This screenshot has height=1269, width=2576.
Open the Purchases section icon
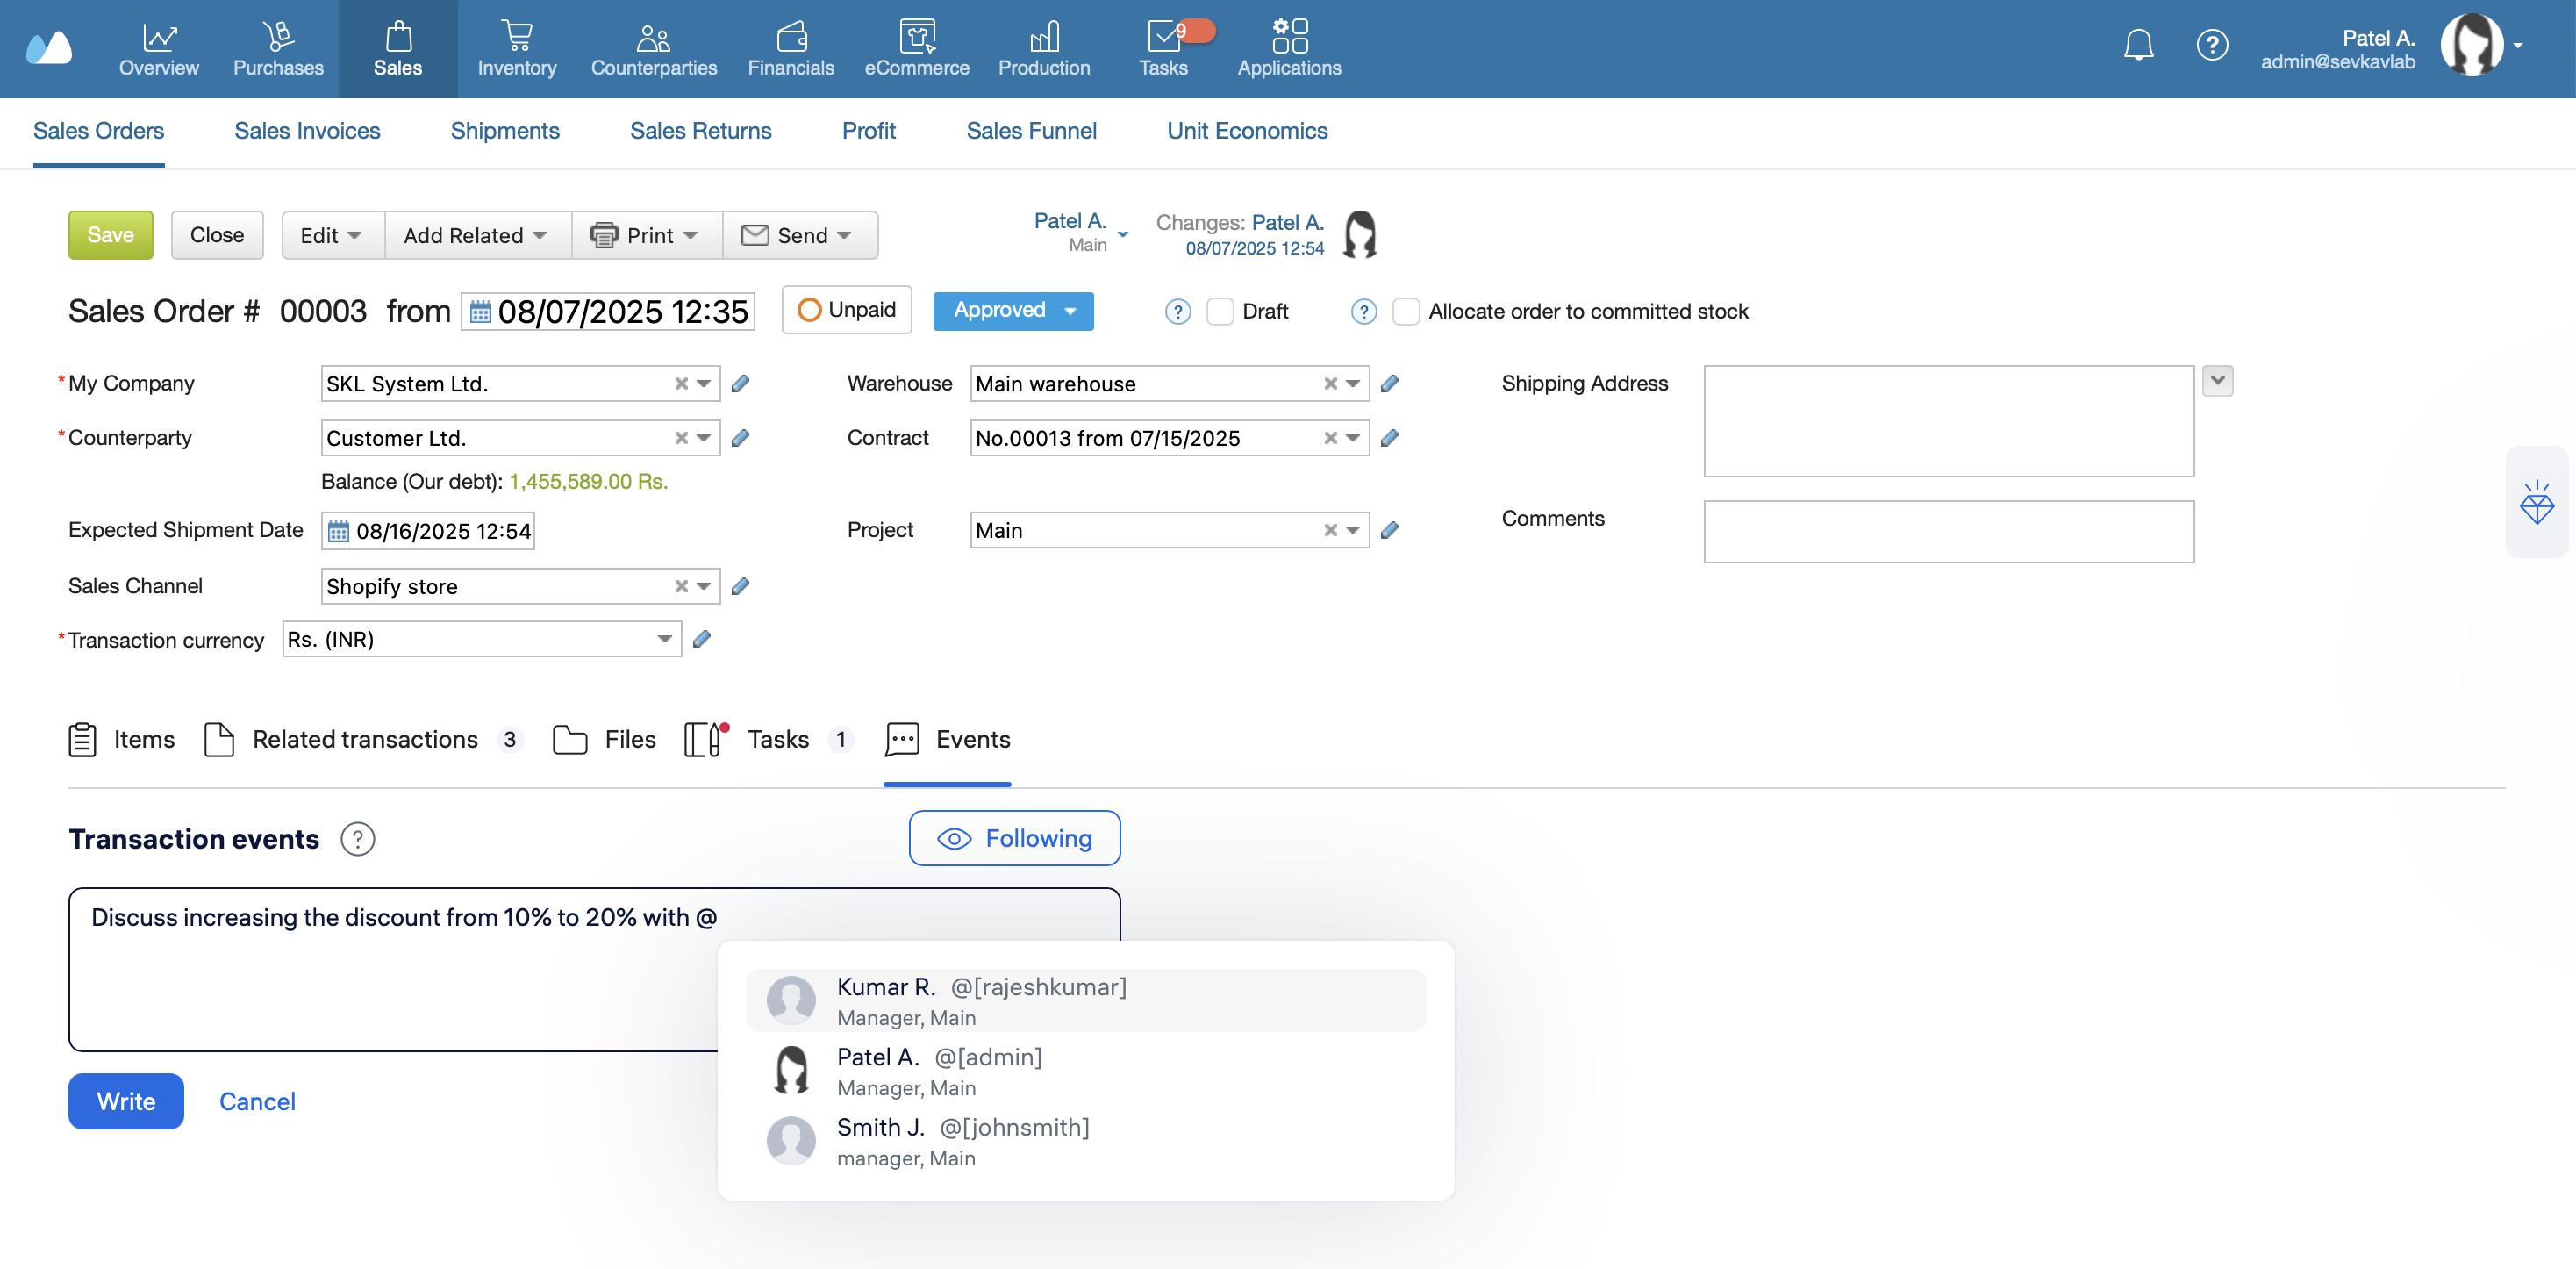point(278,37)
